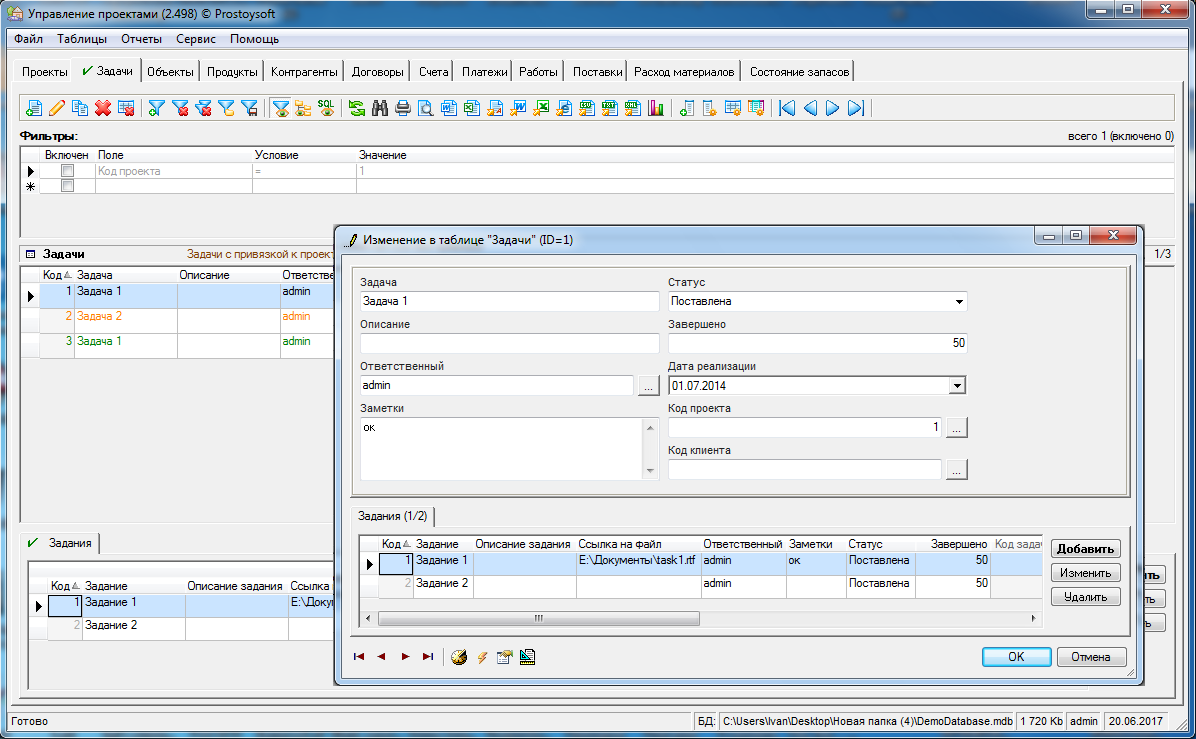Enable the 'Код проекта' filter checkbox

click(68, 171)
